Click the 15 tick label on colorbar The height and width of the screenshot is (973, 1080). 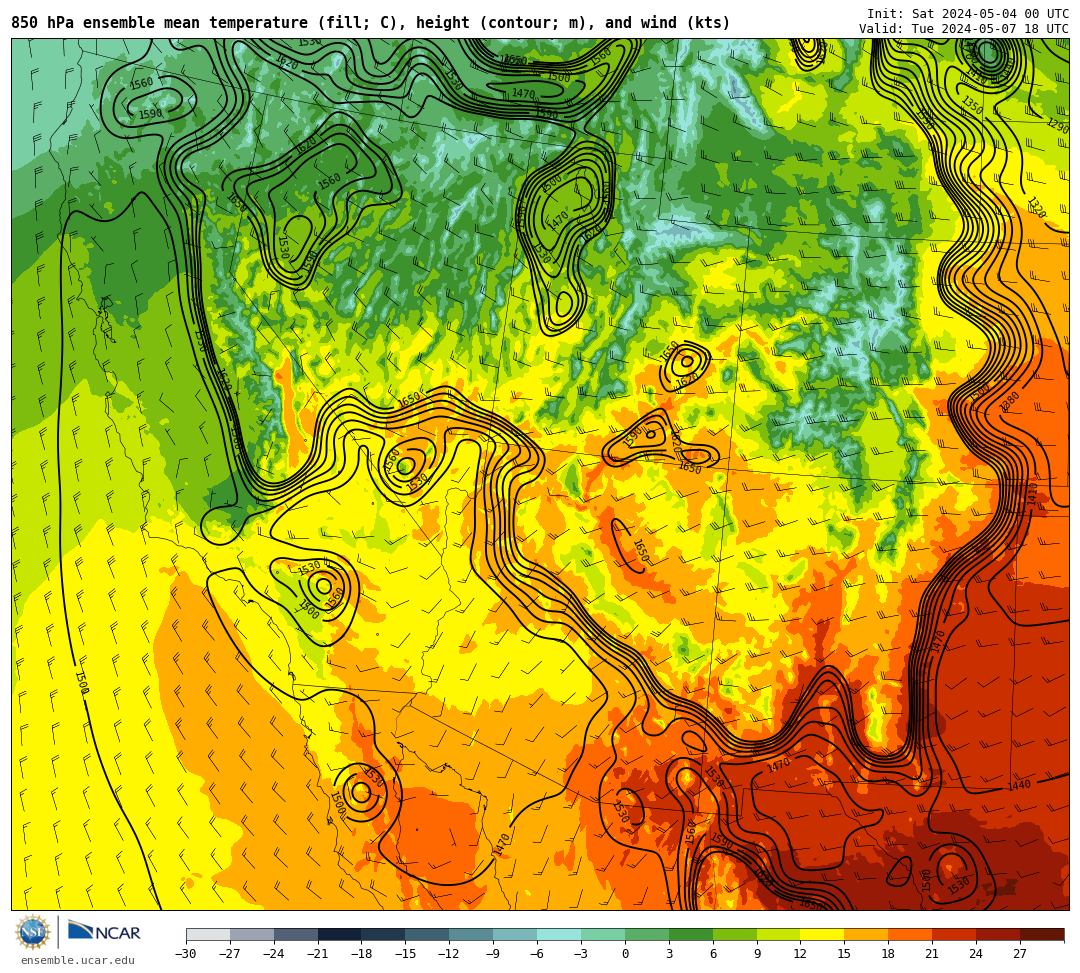(x=844, y=954)
